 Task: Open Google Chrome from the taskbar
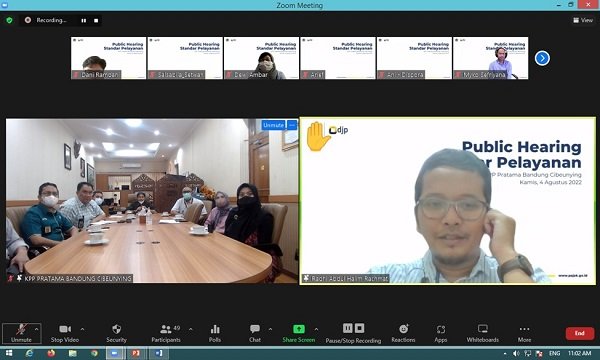click(94, 353)
